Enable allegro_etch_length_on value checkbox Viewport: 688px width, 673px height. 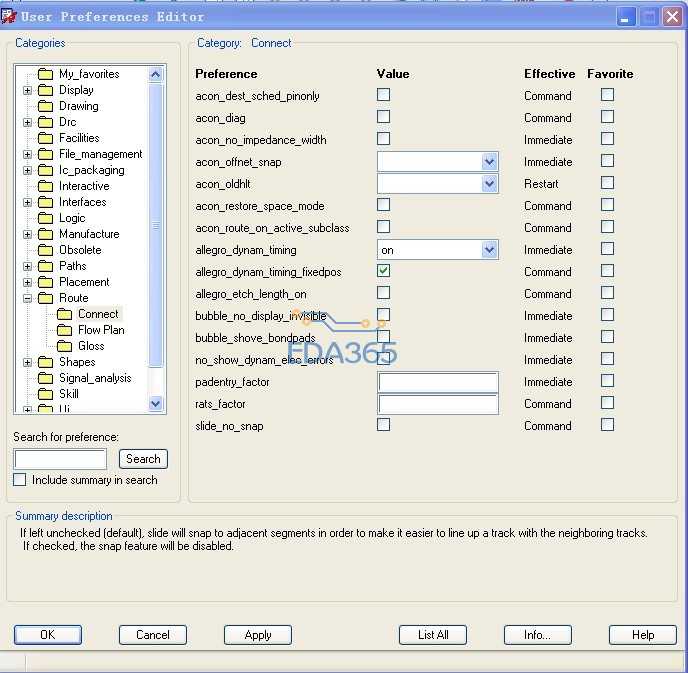point(383,293)
